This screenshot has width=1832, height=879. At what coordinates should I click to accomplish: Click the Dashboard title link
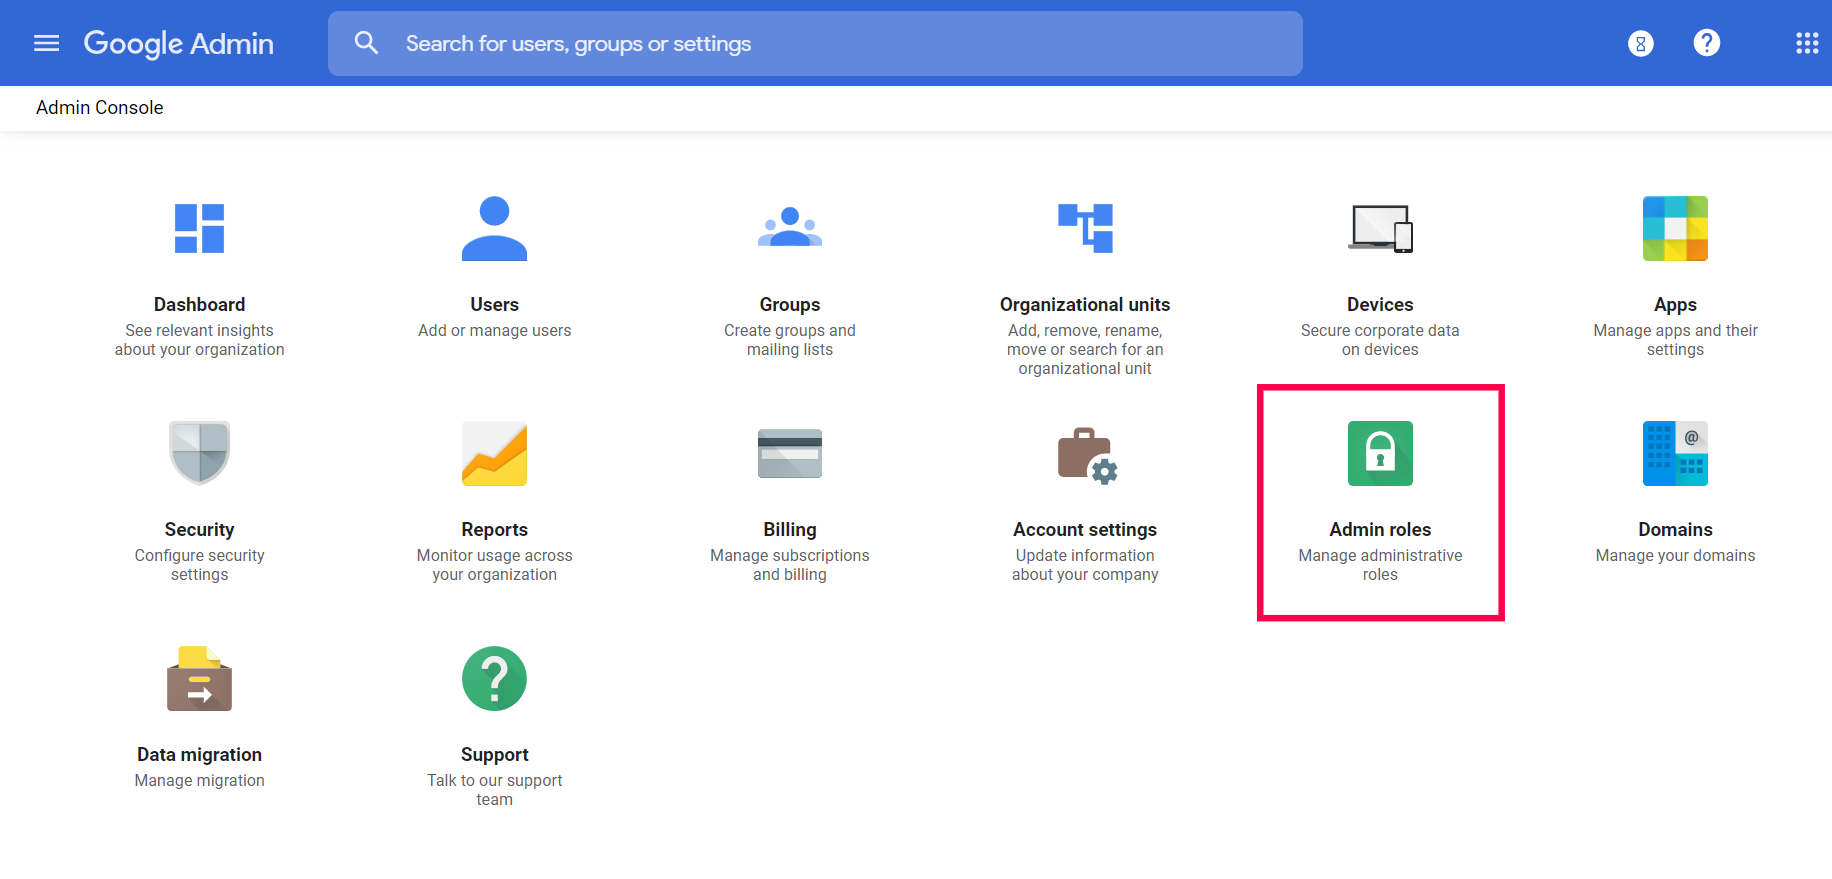coord(200,305)
